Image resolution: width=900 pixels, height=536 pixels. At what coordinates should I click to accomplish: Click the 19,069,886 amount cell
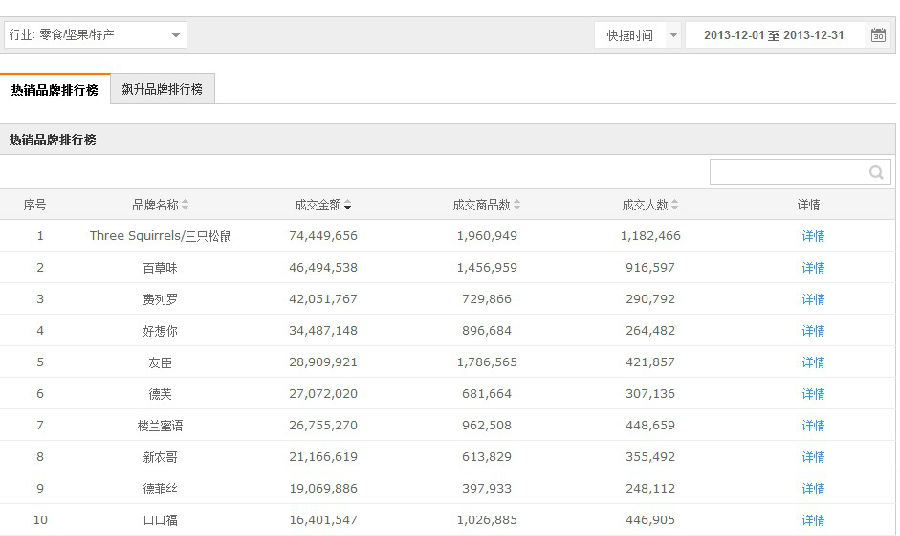323,489
